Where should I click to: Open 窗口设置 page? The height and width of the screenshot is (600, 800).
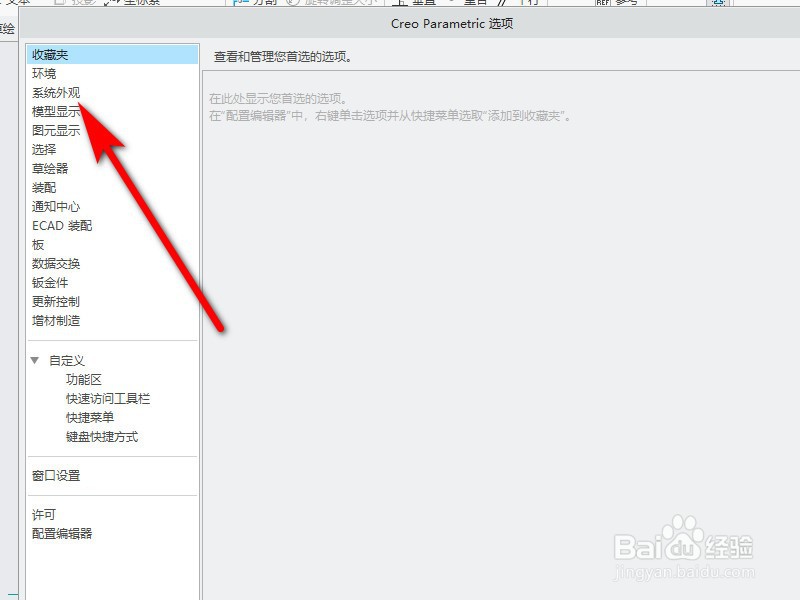pos(56,476)
